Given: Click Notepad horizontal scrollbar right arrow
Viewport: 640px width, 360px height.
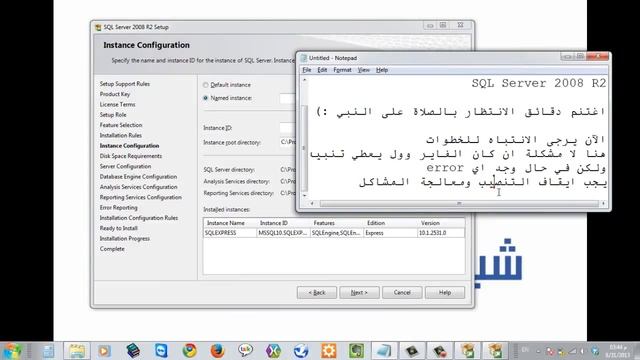Looking at the screenshot, I should click(603, 203).
